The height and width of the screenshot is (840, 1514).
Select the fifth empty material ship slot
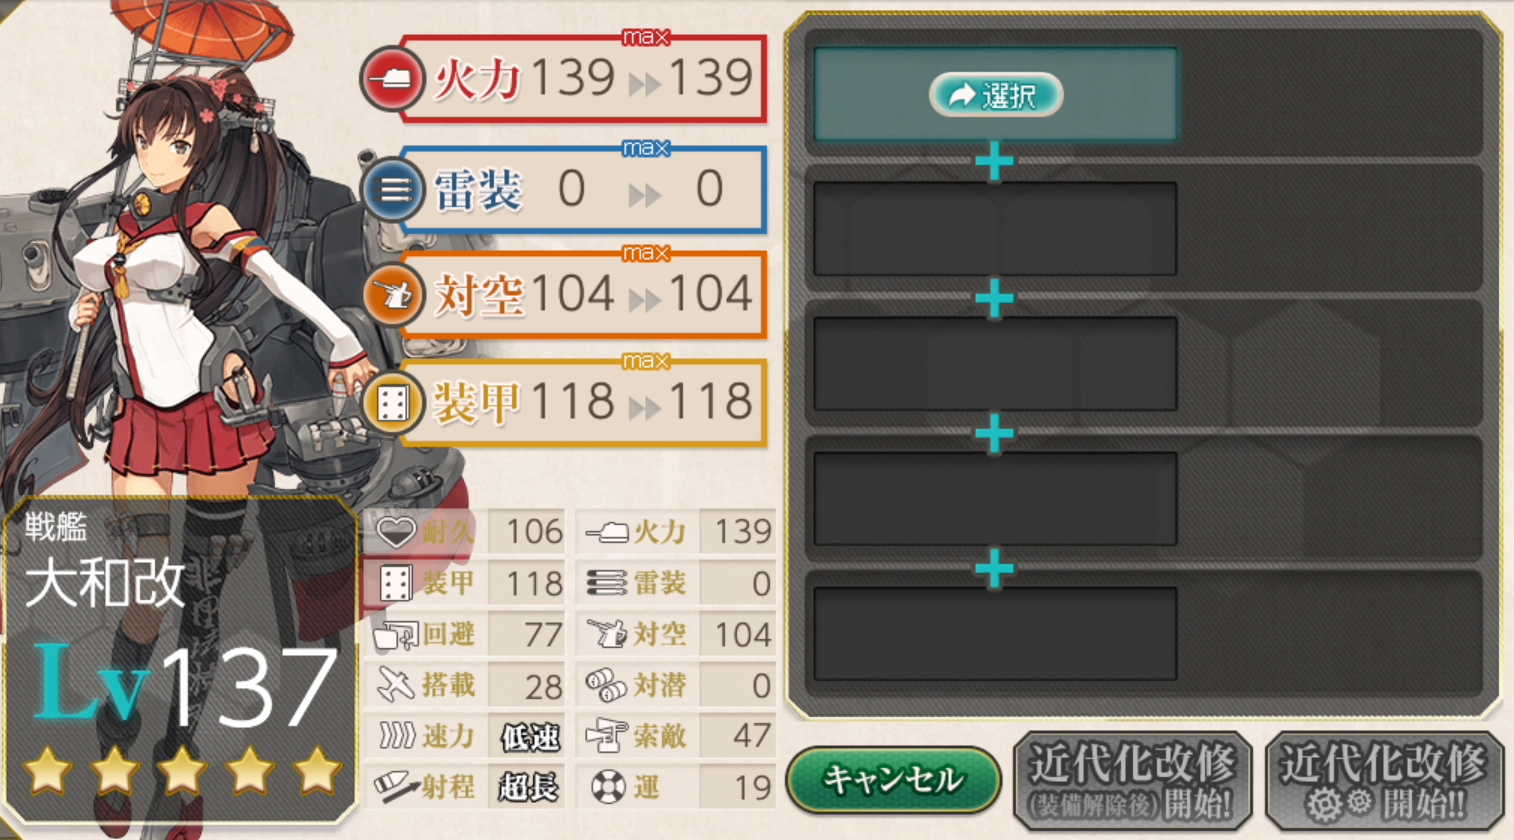coord(995,634)
